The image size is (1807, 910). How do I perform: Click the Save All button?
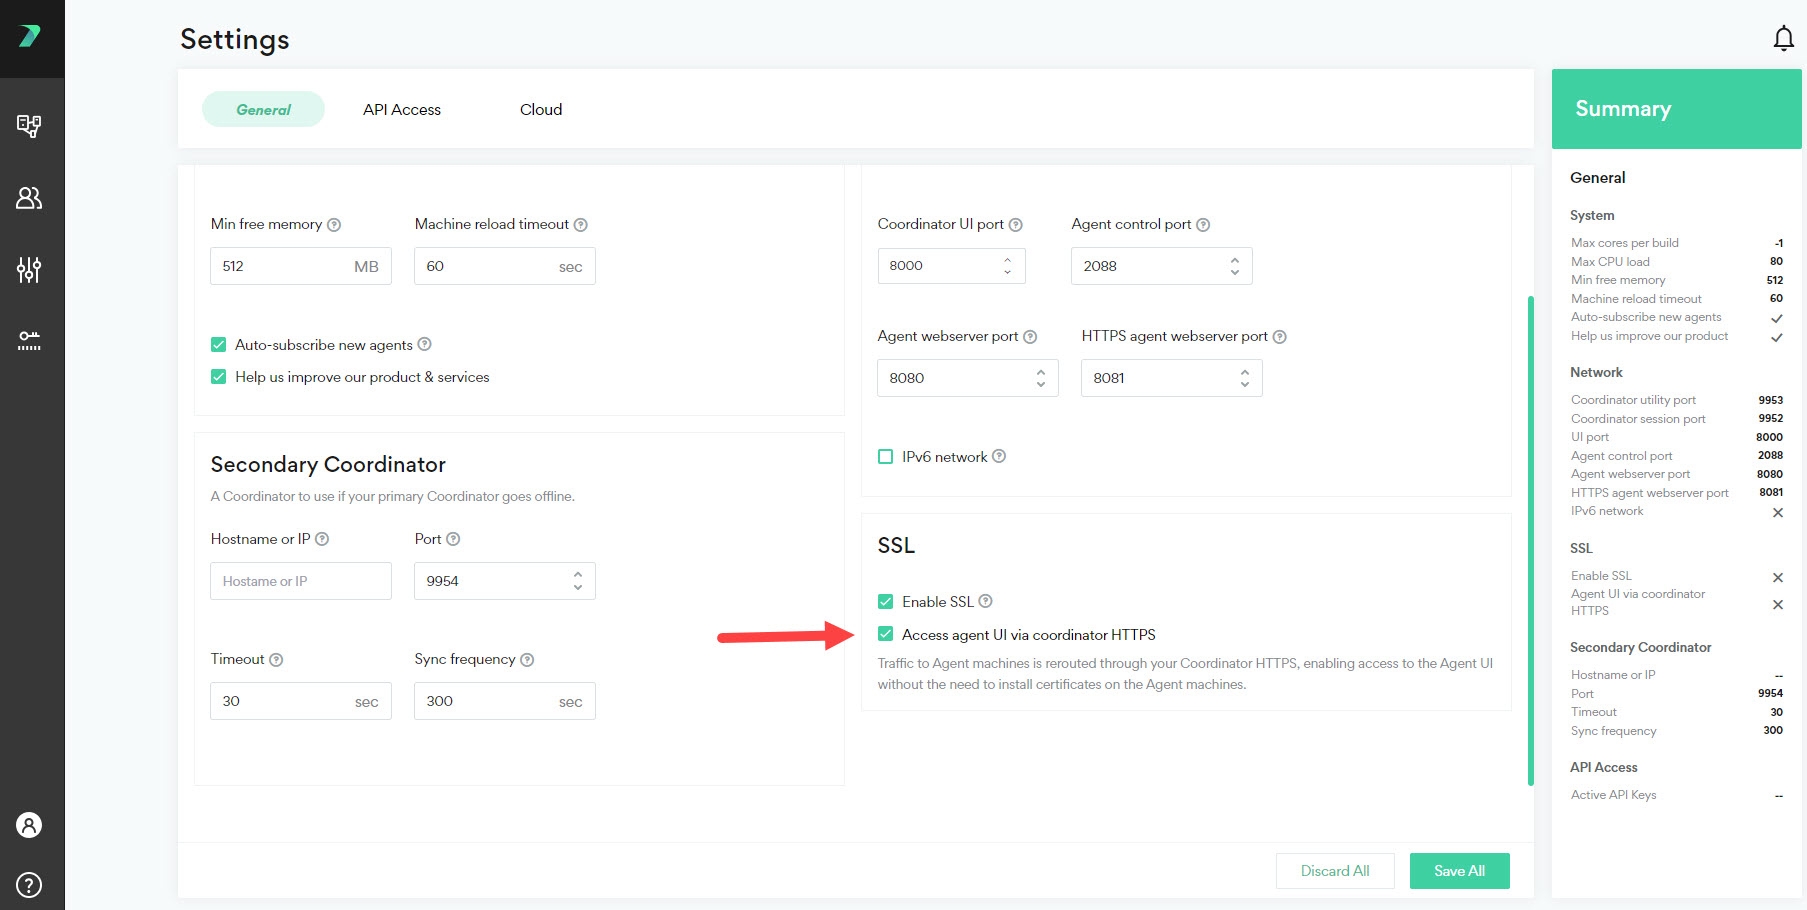coord(1459,871)
